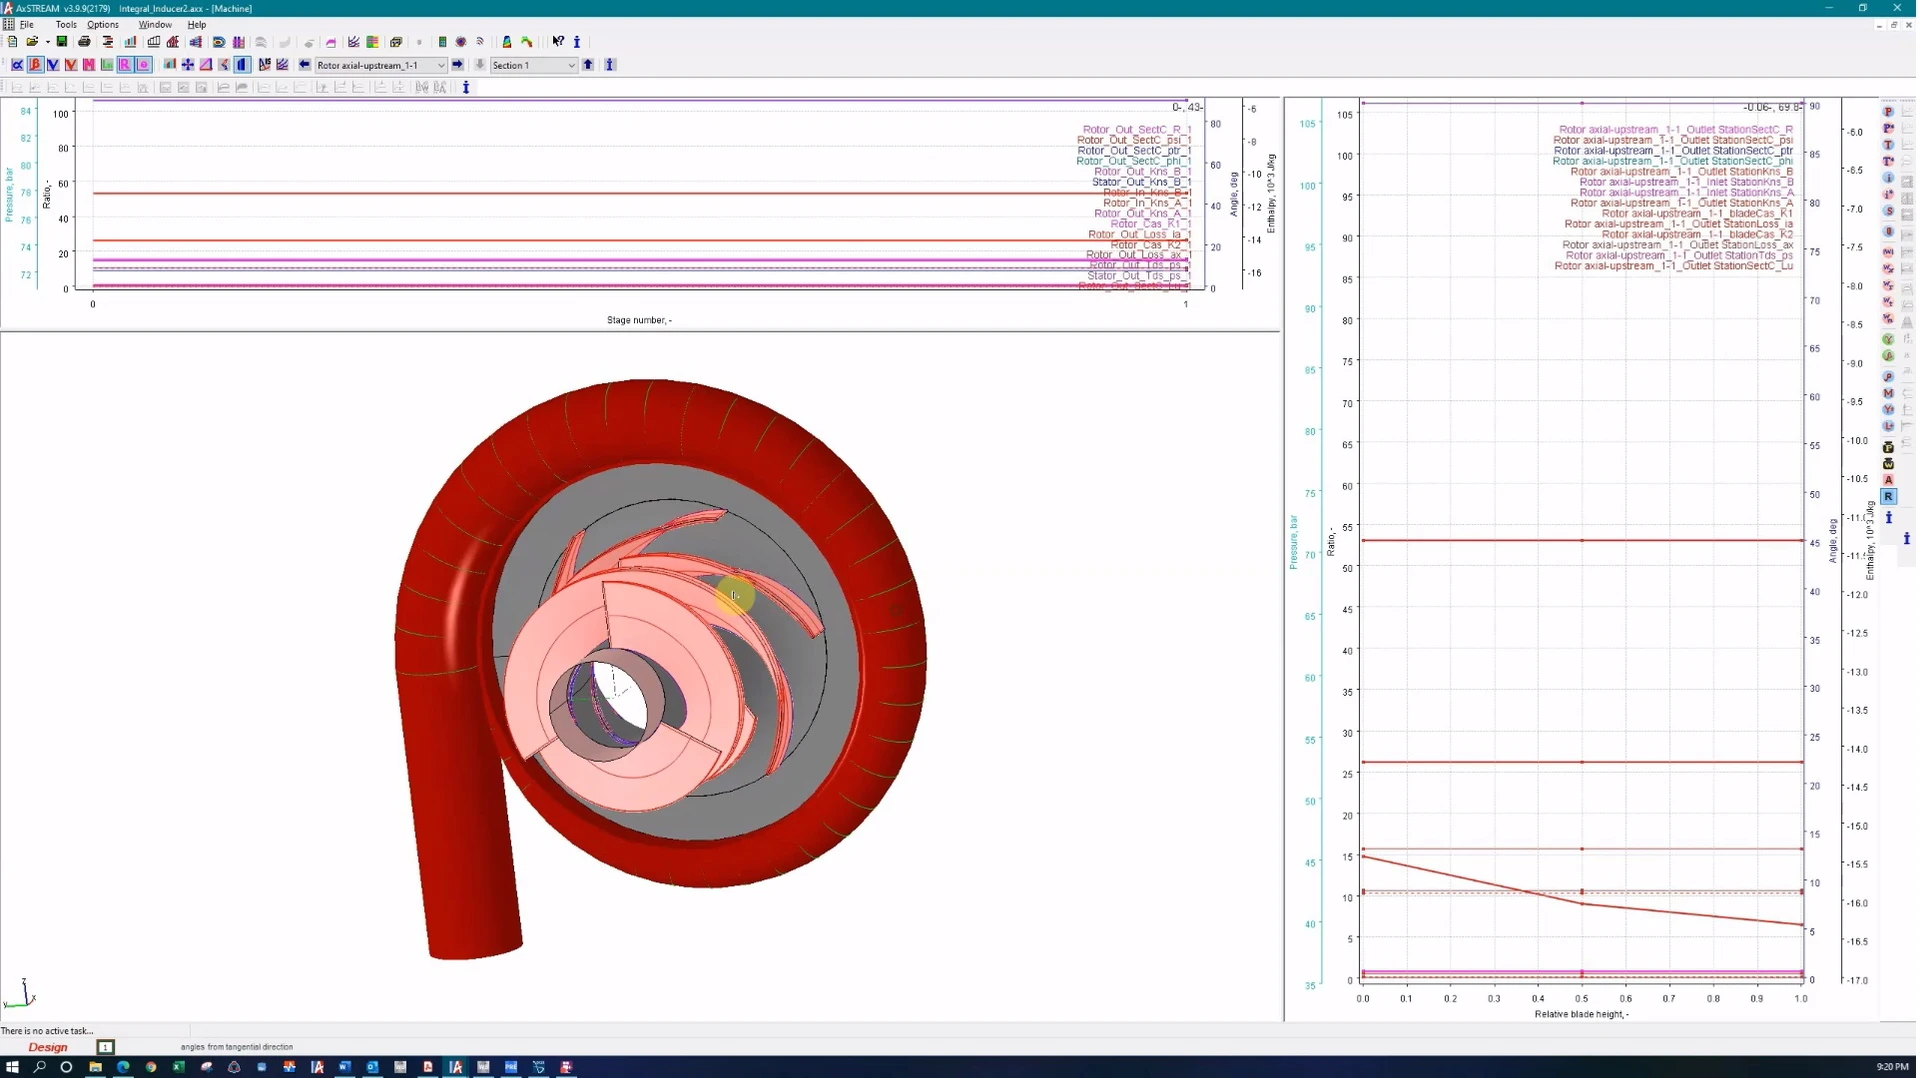1920x1078 pixels.
Task: Open the Tools menu
Action: (66, 24)
